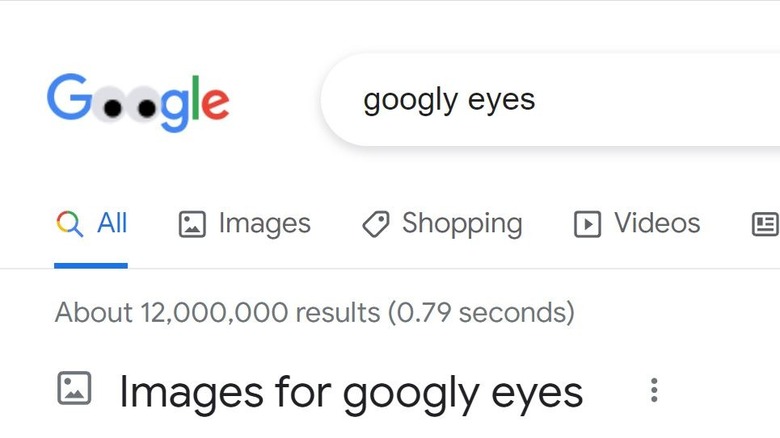Click the left googly eye in the logo

(x=115, y=104)
